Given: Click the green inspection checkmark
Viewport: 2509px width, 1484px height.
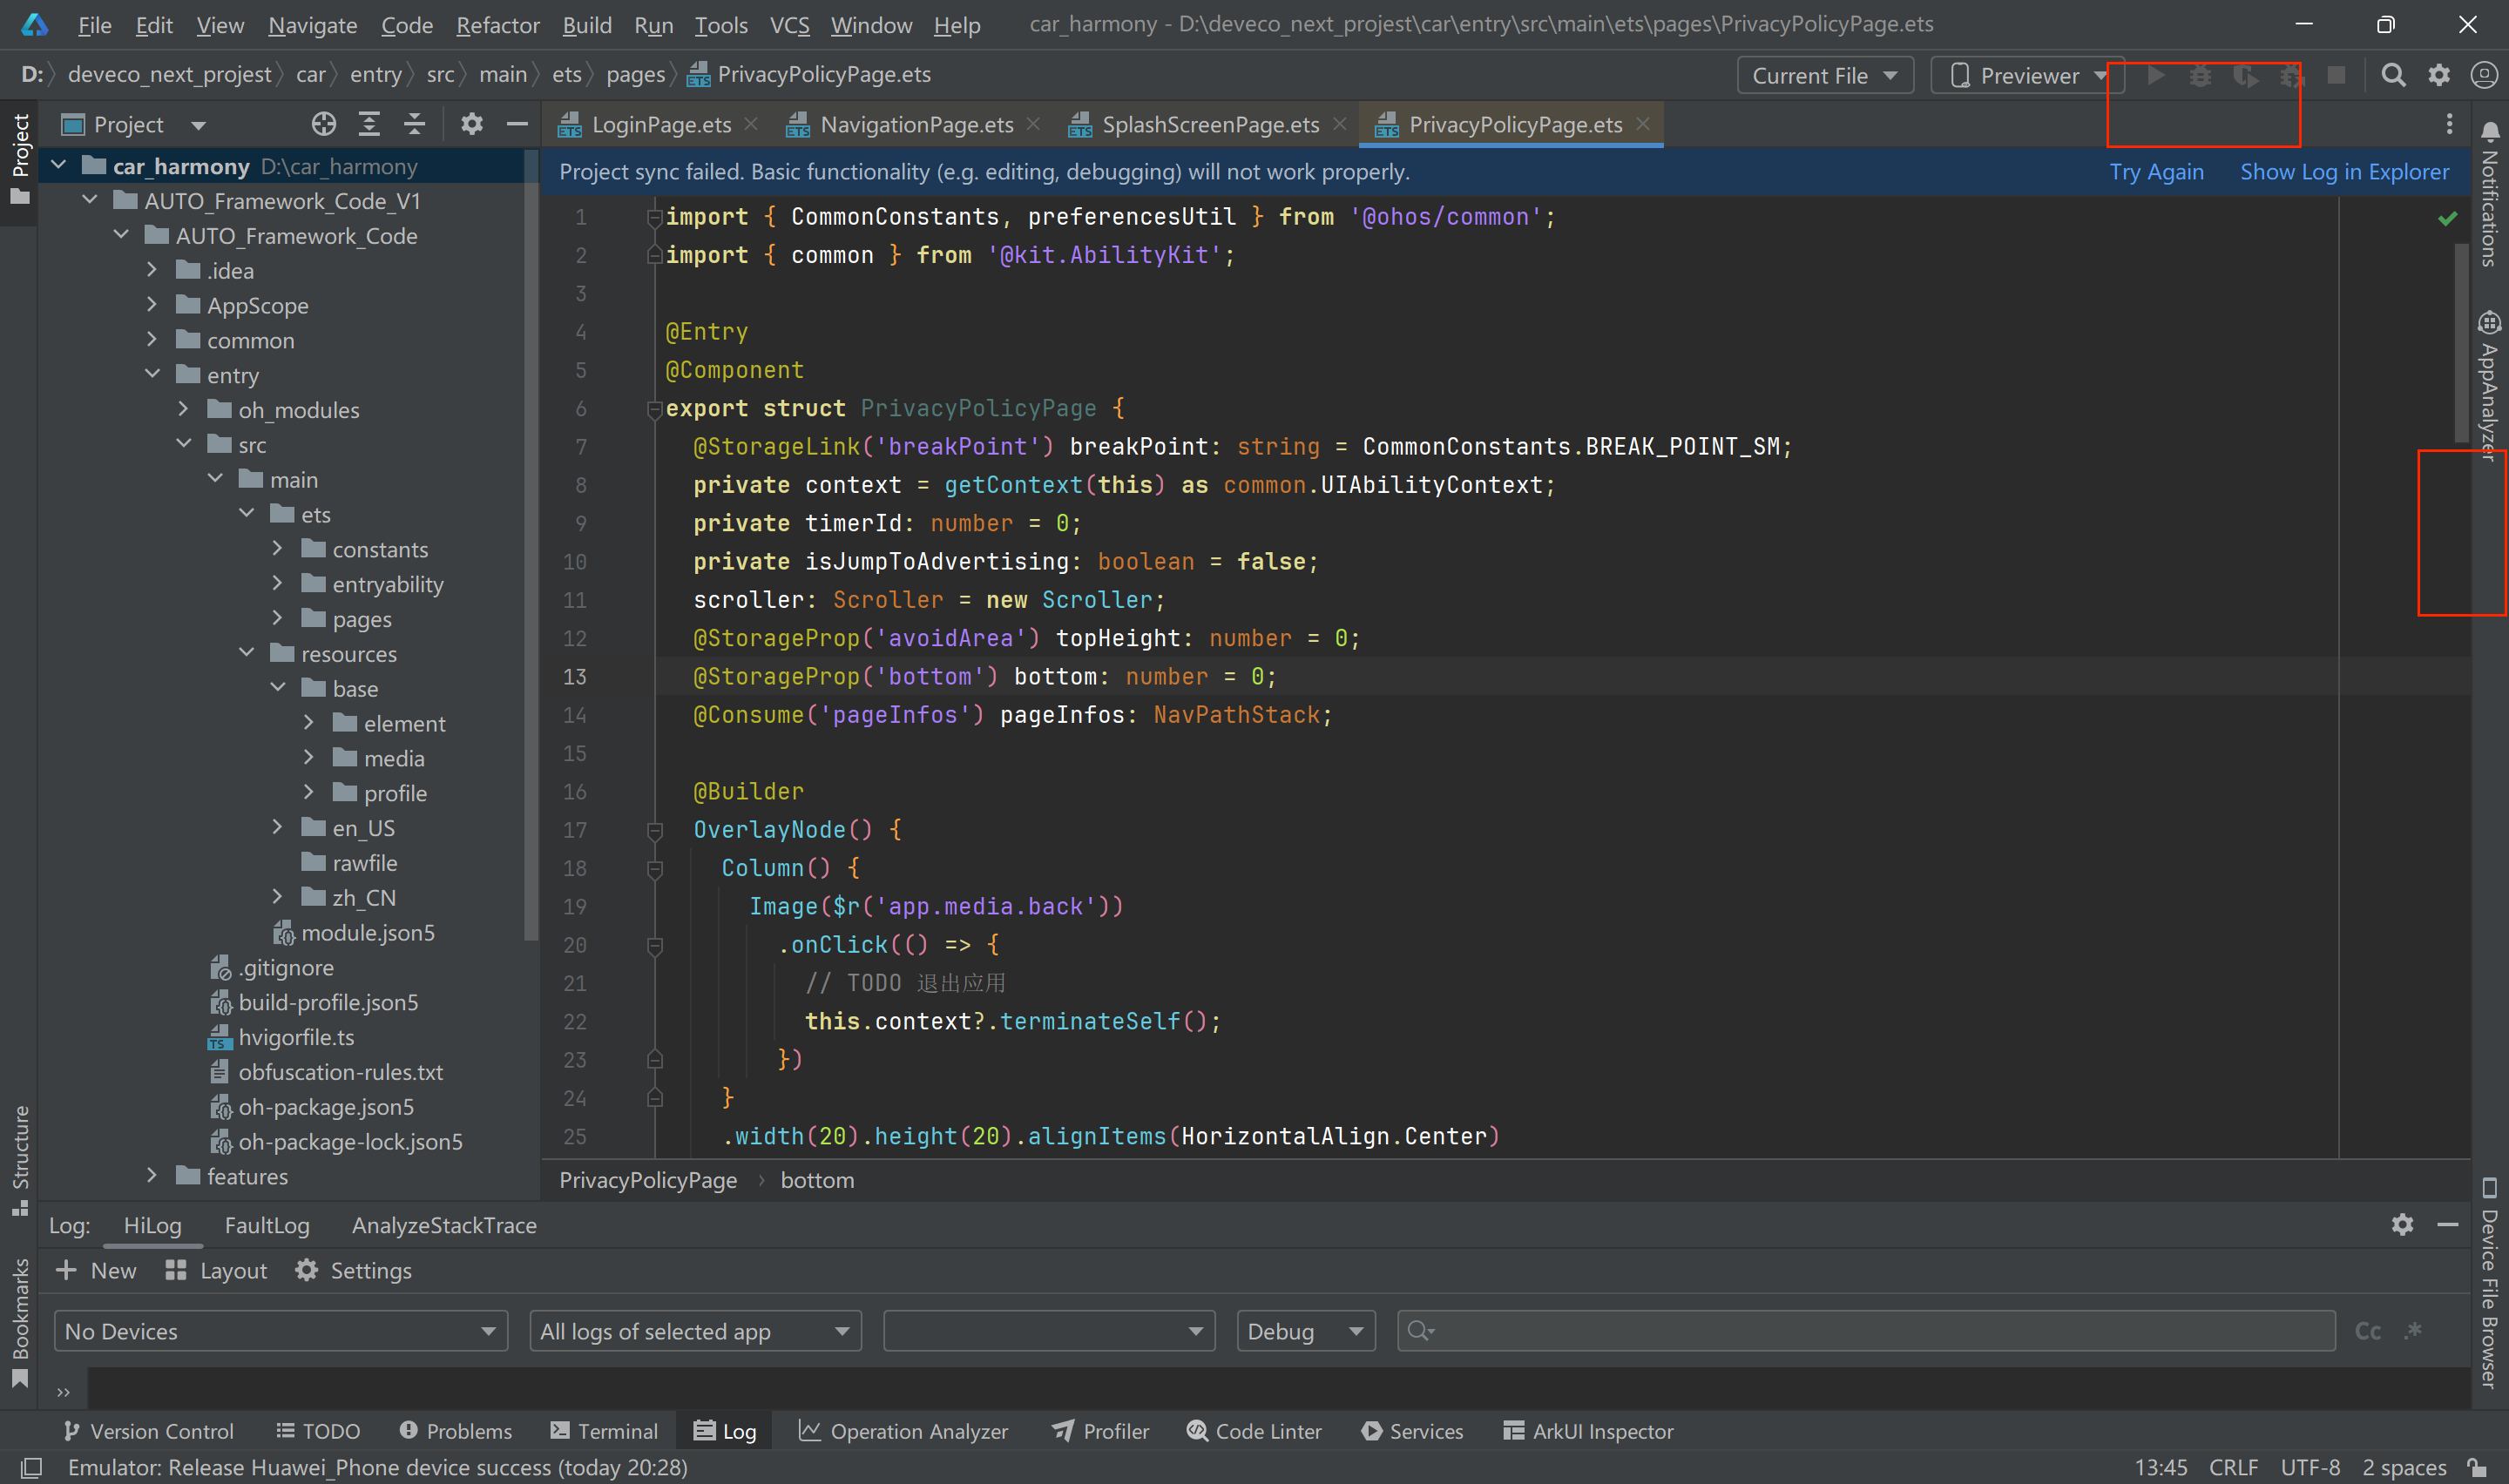Looking at the screenshot, I should [x=2447, y=218].
